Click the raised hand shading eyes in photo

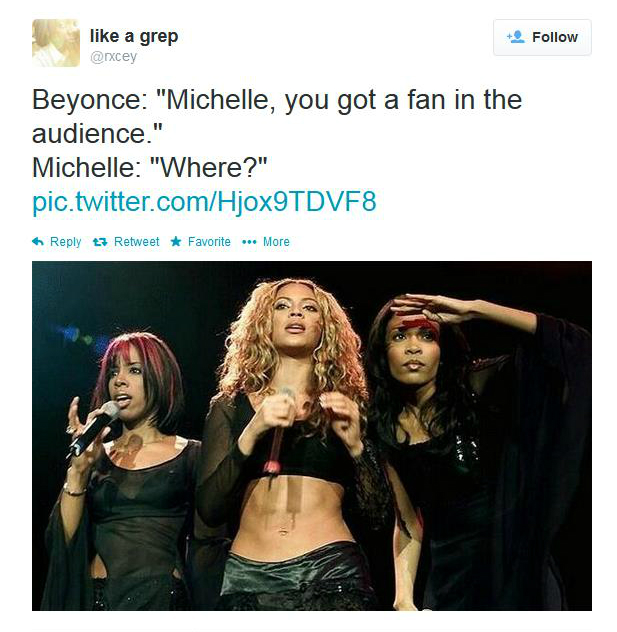[432, 308]
